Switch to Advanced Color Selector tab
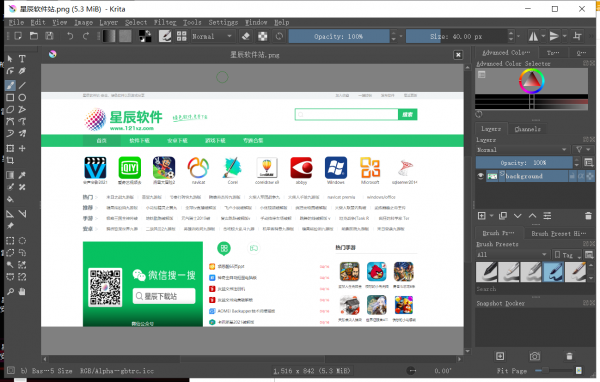 coord(506,52)
